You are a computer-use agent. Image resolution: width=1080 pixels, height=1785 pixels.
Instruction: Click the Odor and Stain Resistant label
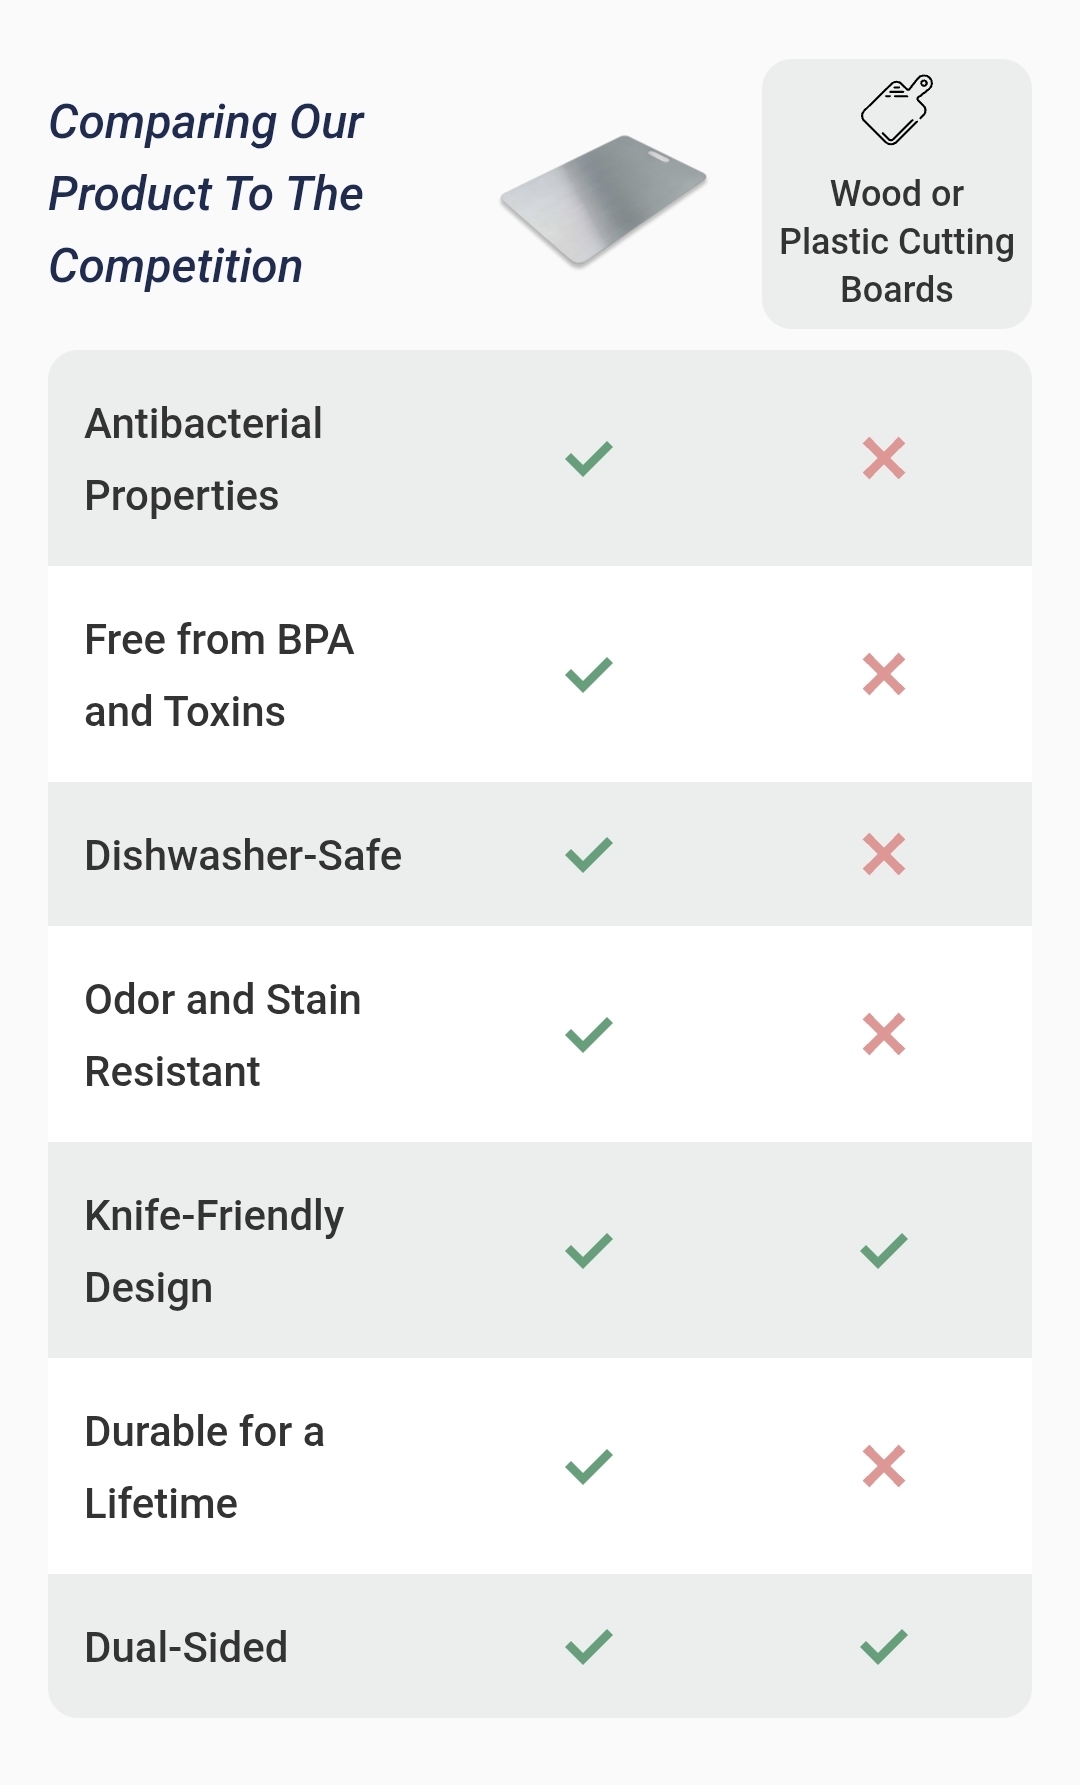click(223, 1035)
